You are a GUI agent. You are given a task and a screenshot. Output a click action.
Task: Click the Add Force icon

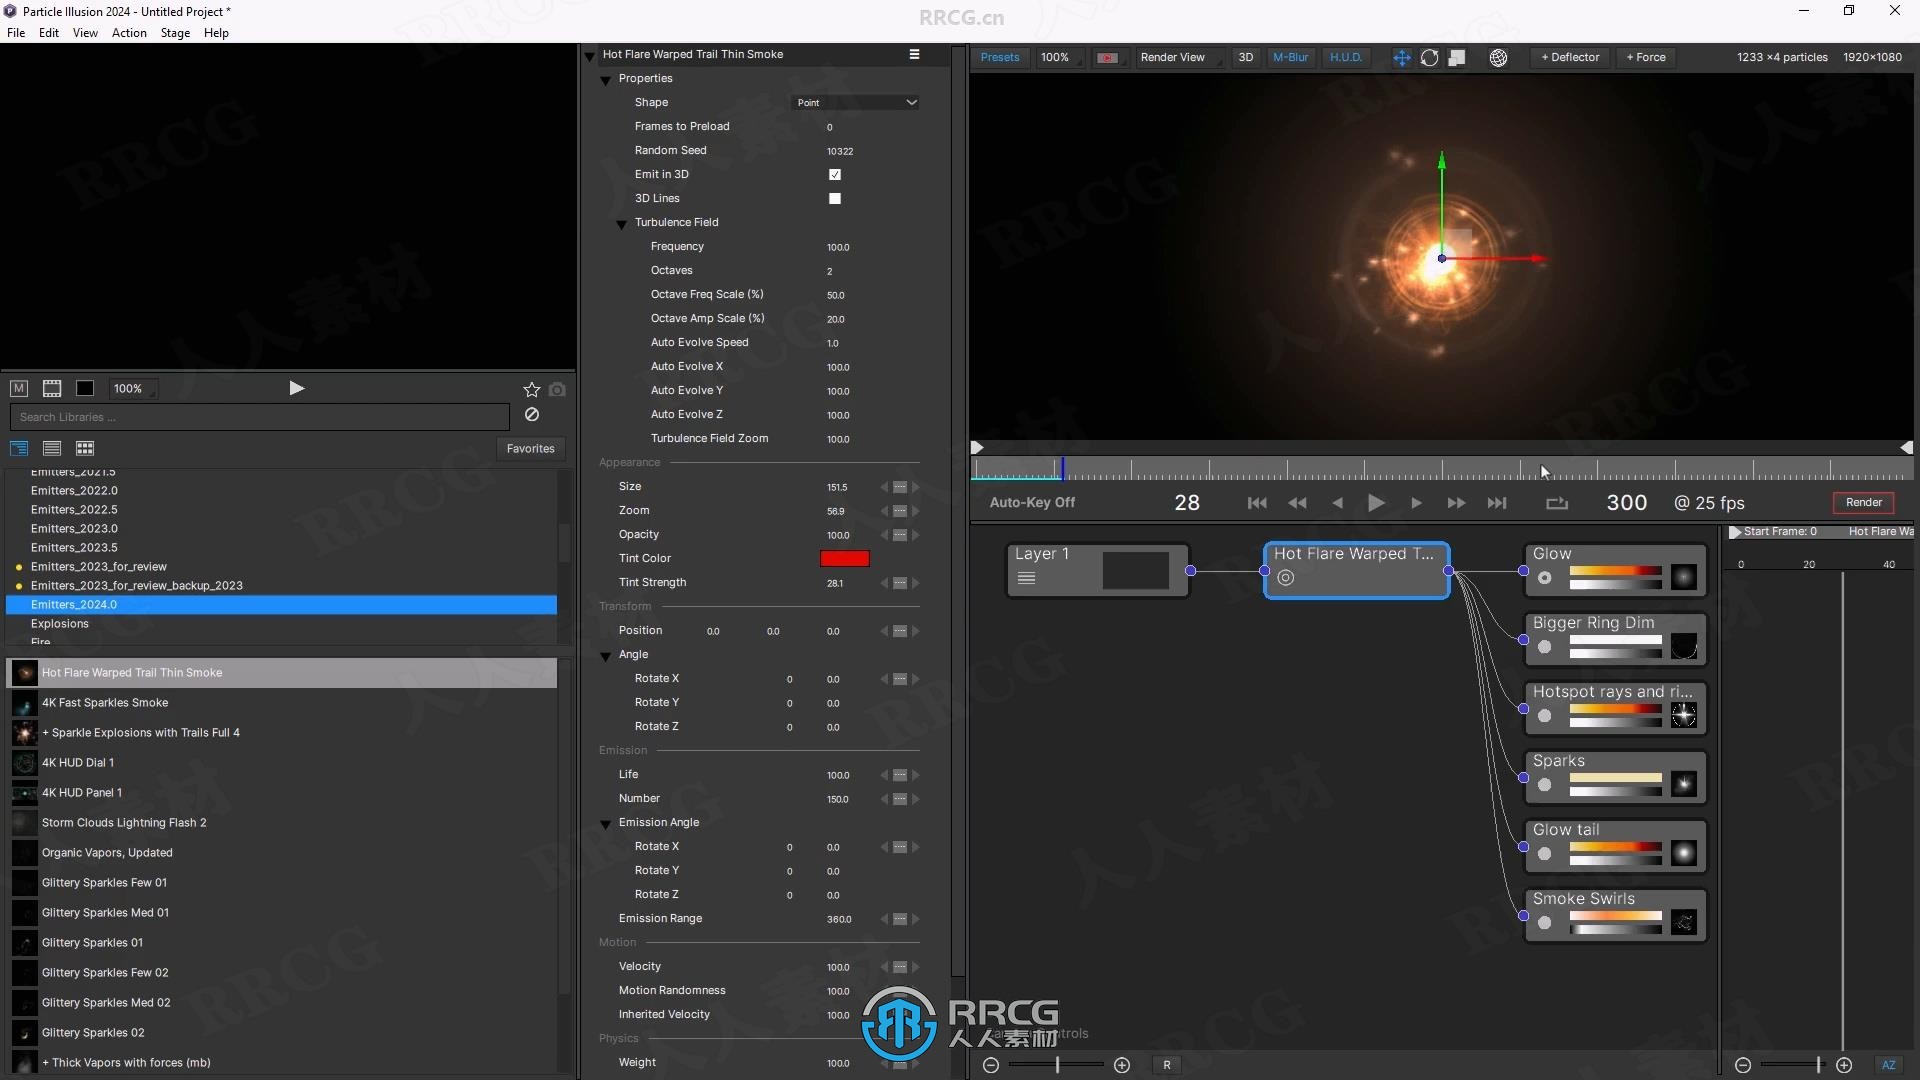(1650, 57)
